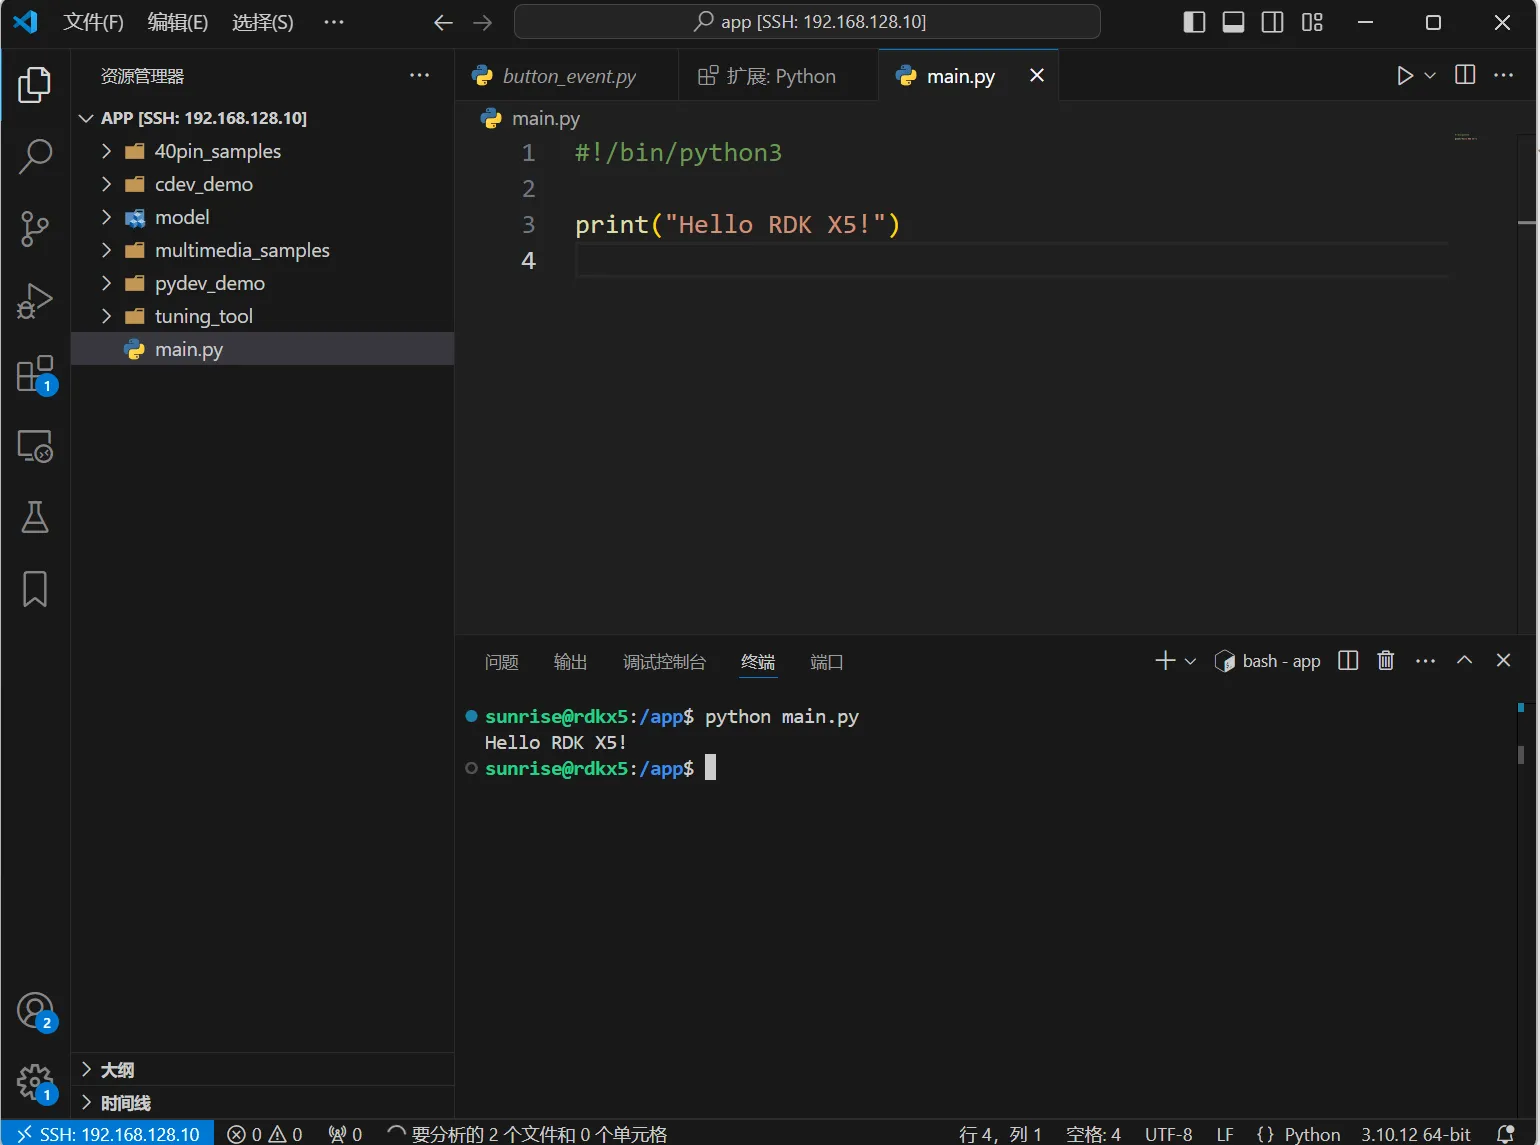Screen dimensions: 1540x1145
Task: Switch to the 调试控制台 panel tab
Action: 664,662
